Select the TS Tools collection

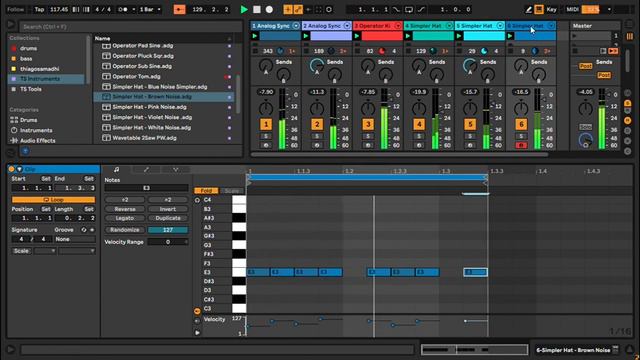(x=31, y=89)
